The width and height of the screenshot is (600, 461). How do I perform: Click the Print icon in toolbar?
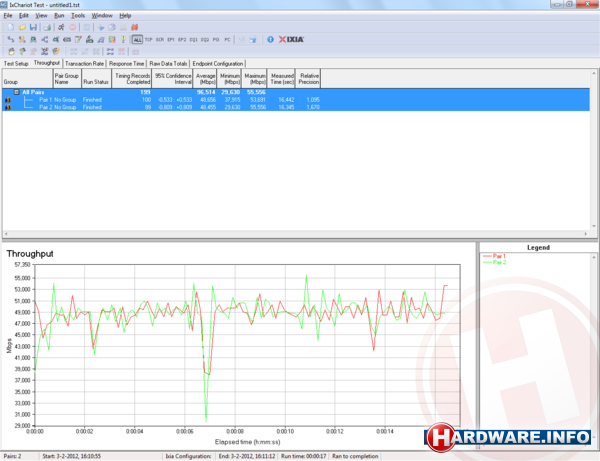click(46, 27)
